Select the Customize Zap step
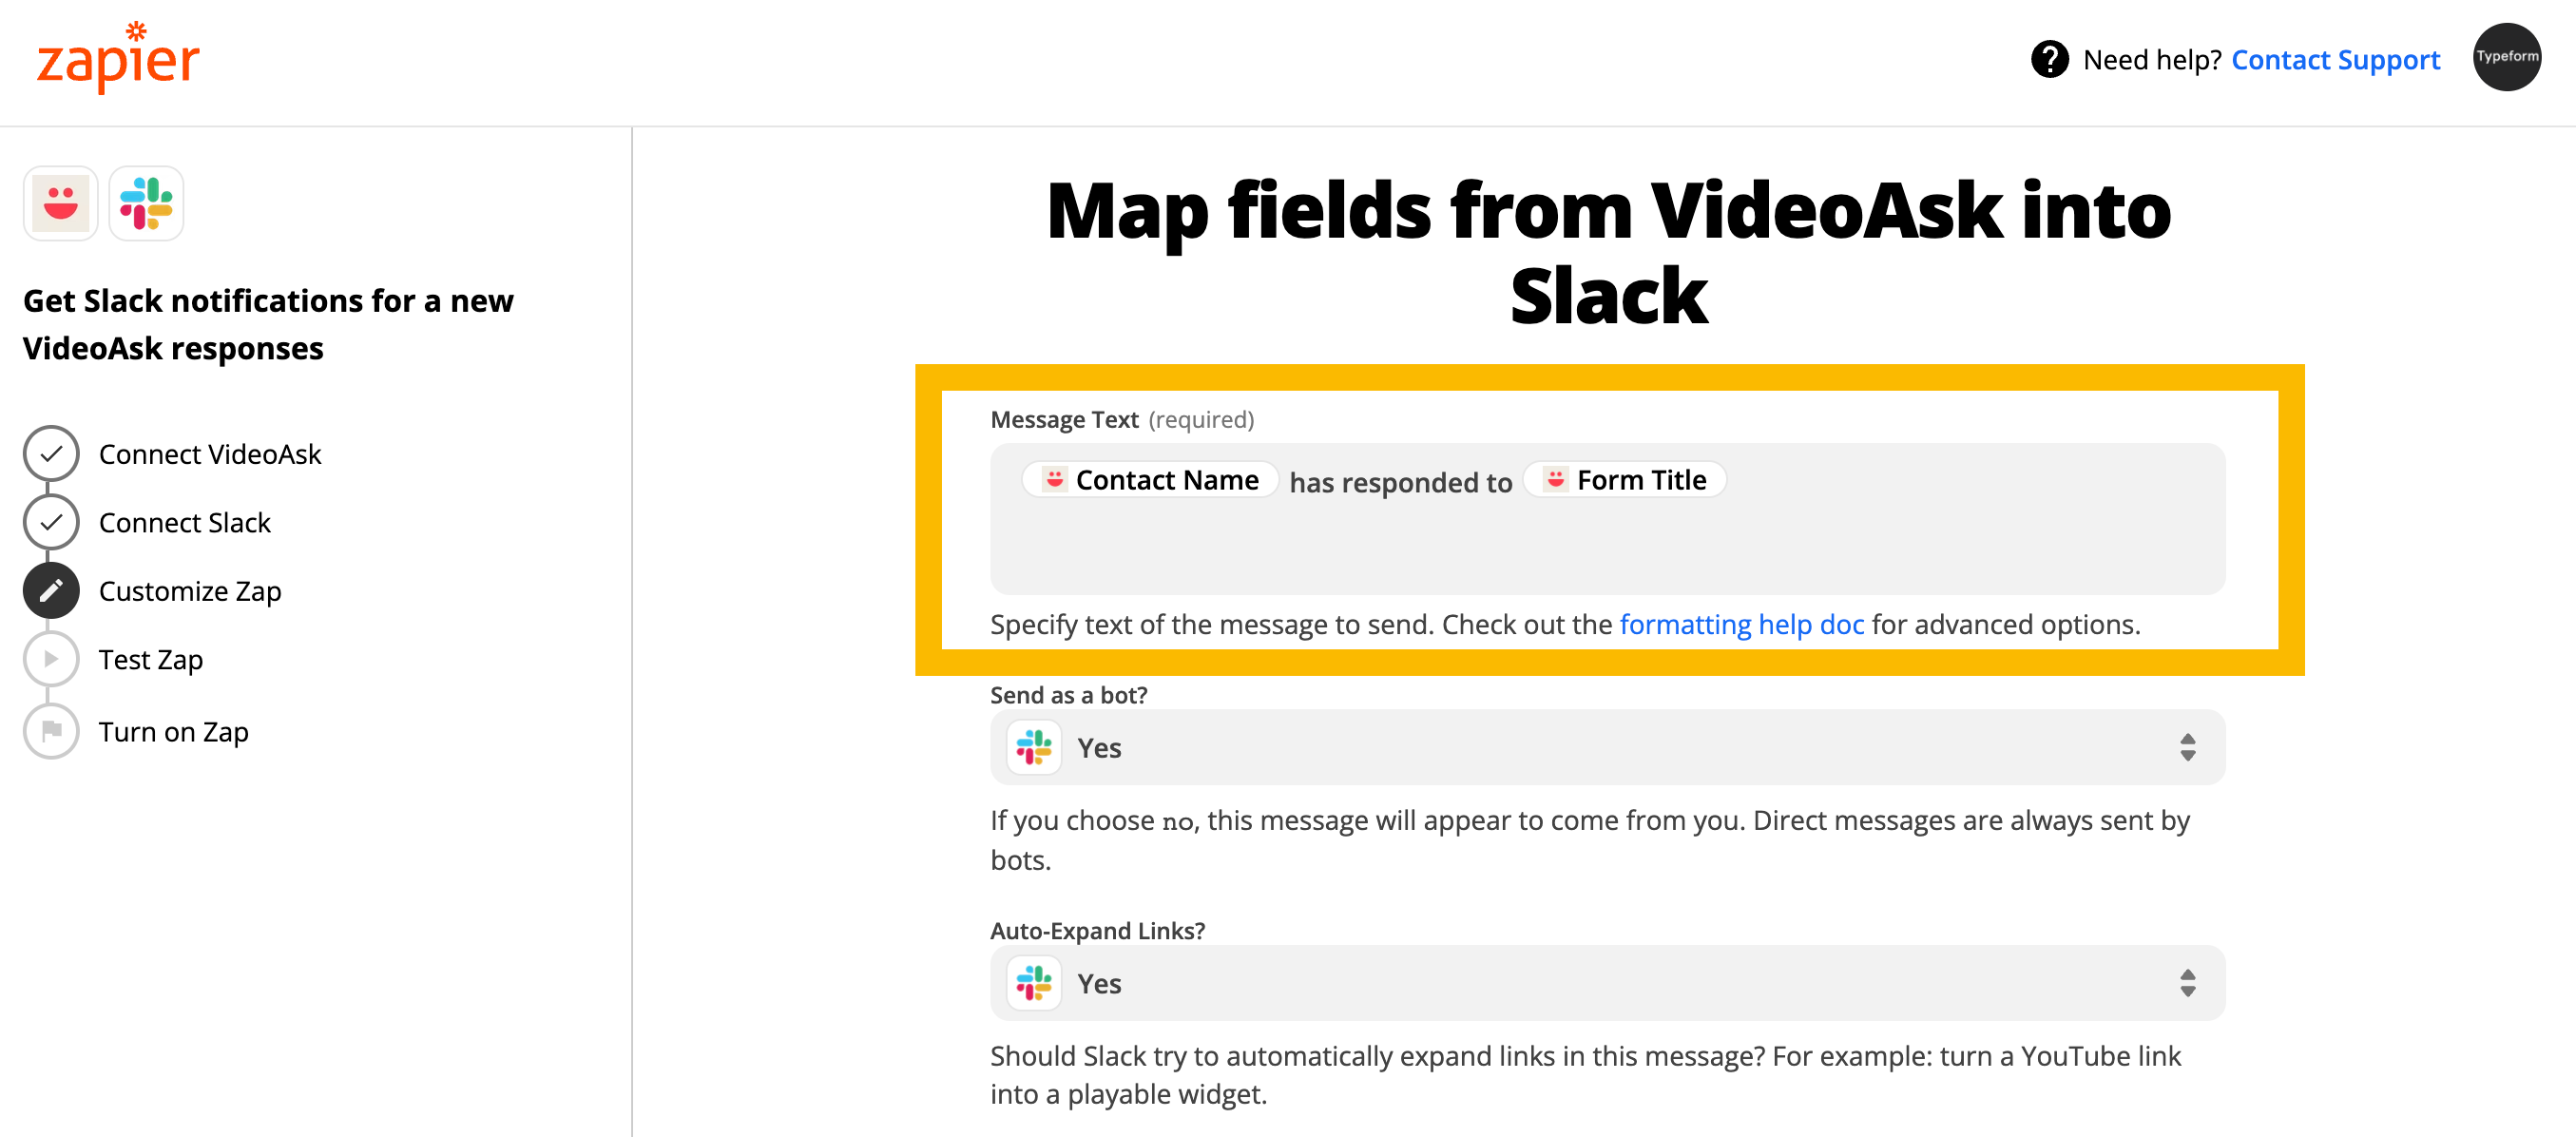This screenshot has height=1137, width=2576. (190, 591)
